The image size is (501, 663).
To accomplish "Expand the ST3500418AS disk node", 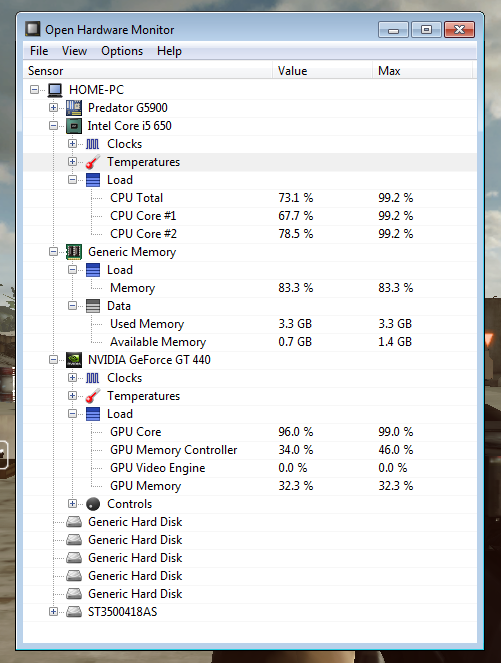I will (53, 611).
